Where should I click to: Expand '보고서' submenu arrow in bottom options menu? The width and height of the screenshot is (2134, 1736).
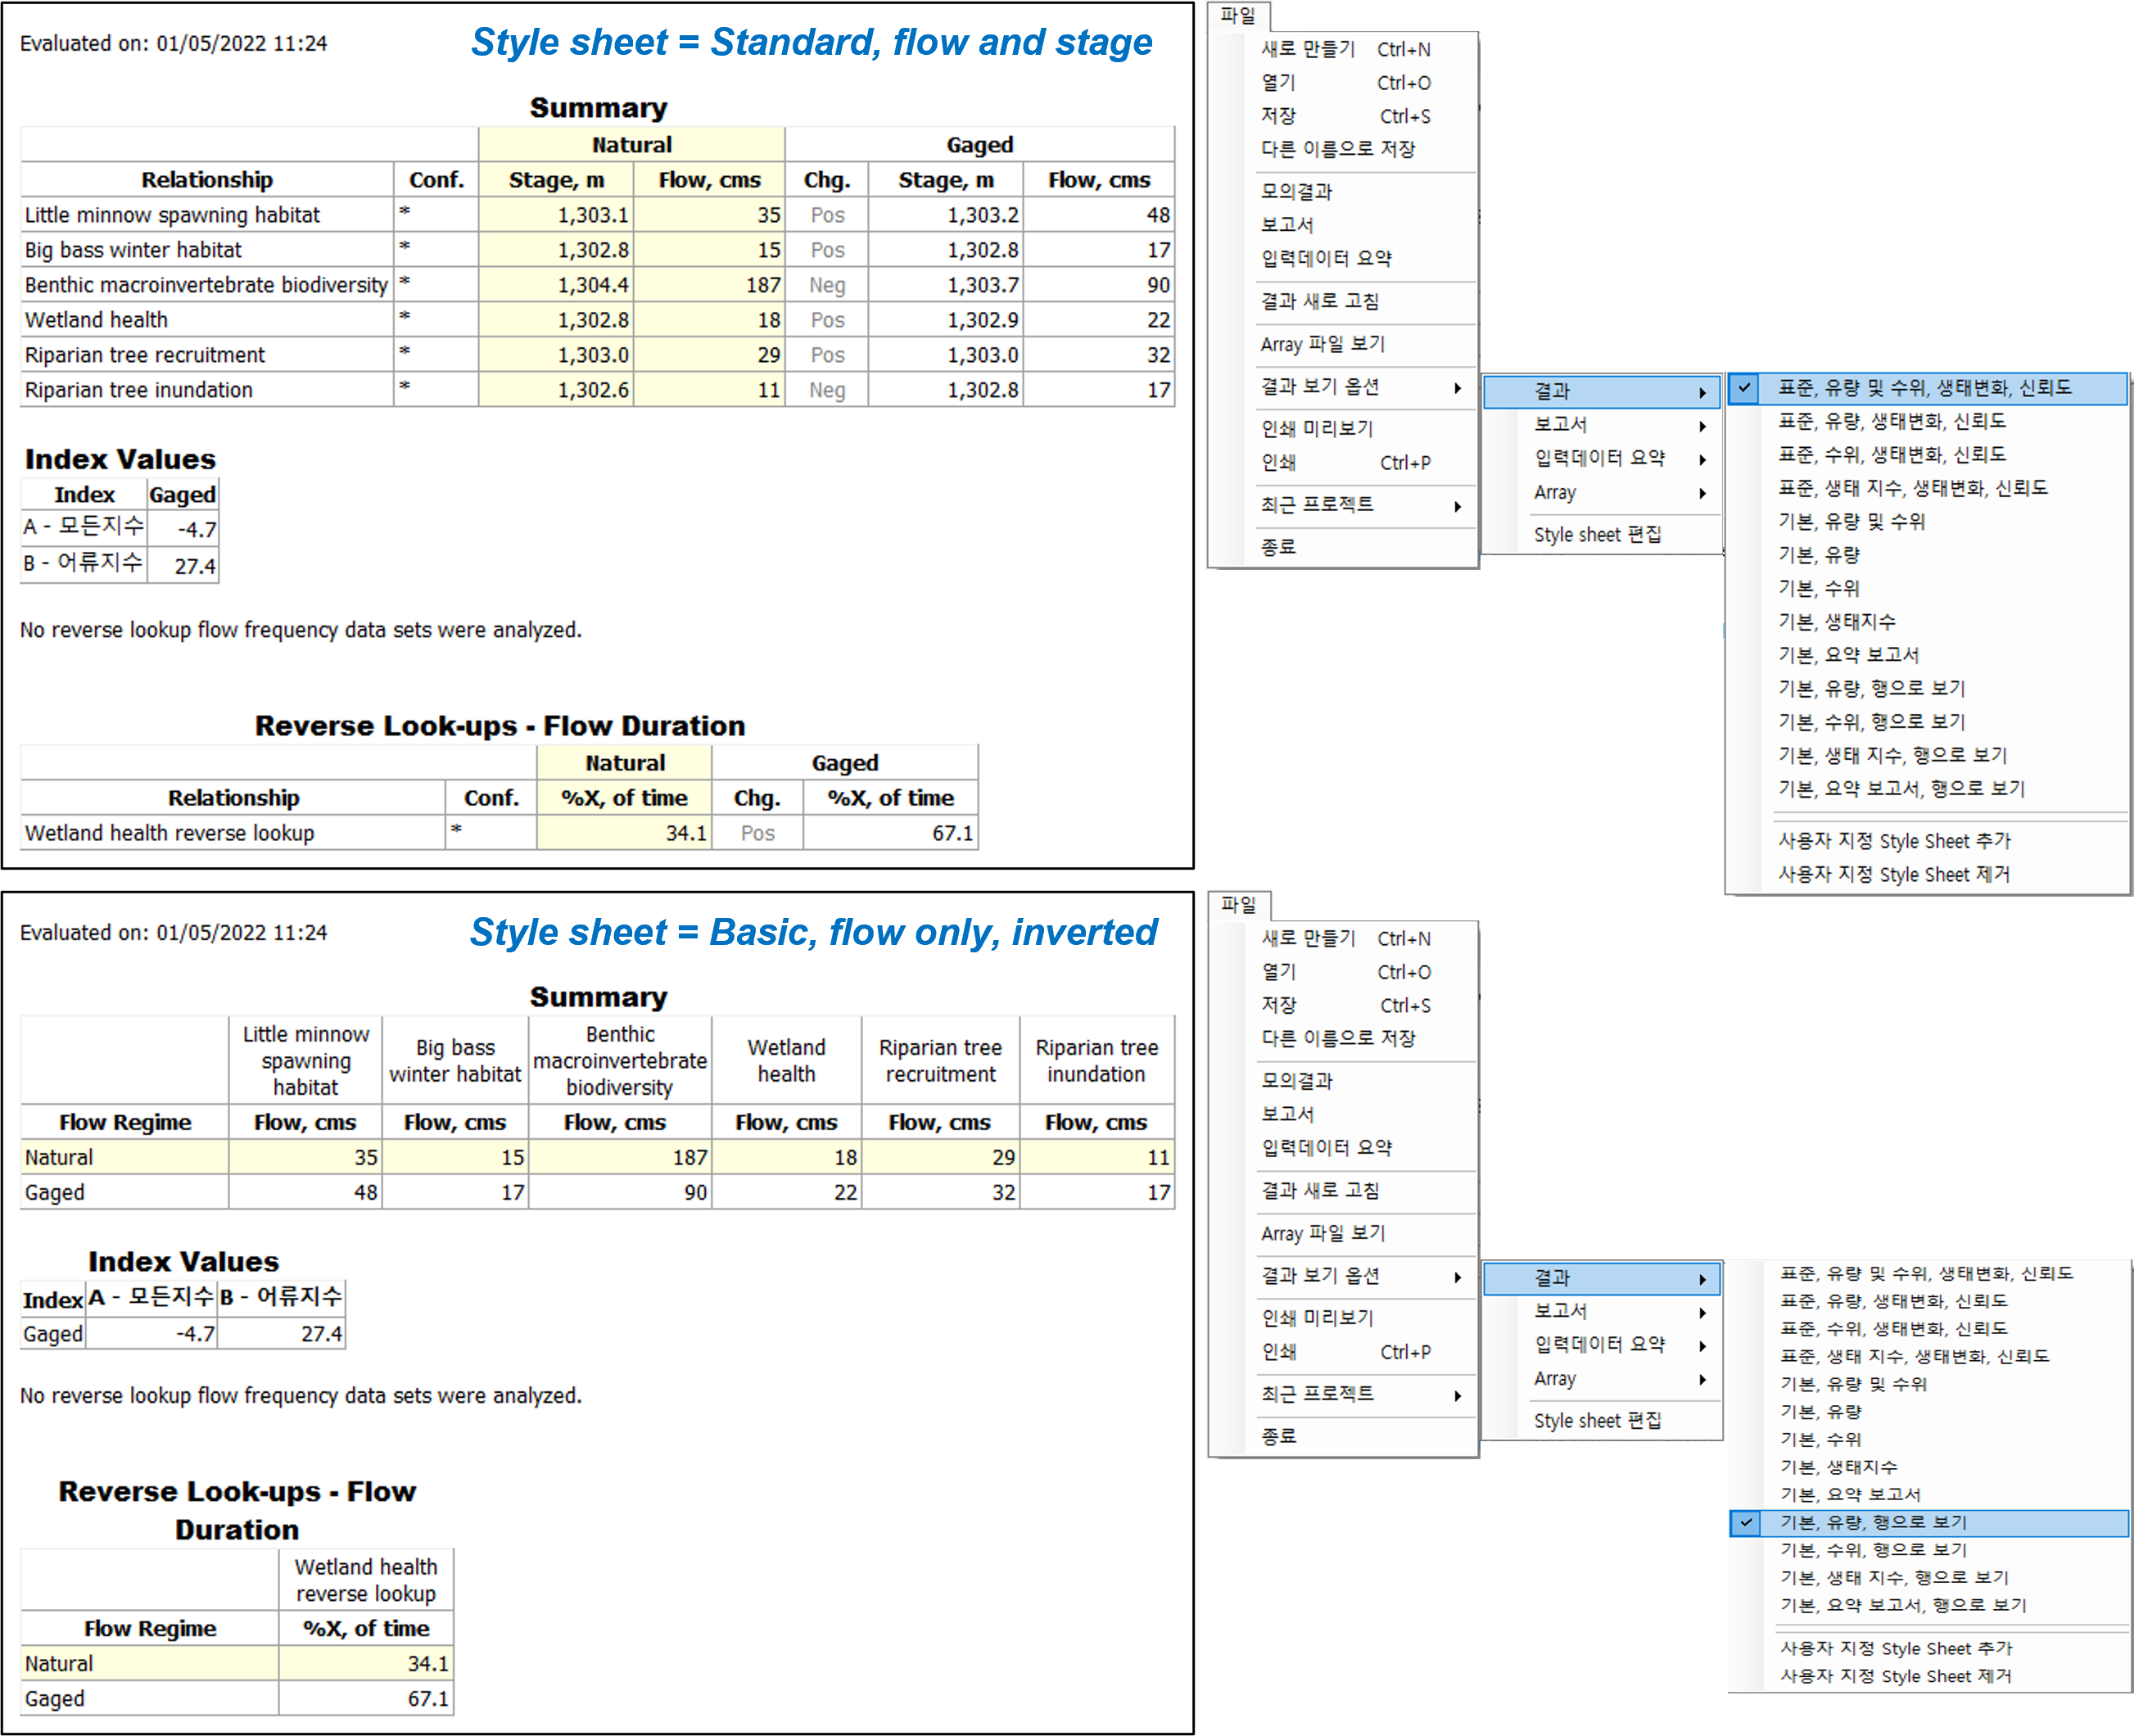point(1702,1311)
